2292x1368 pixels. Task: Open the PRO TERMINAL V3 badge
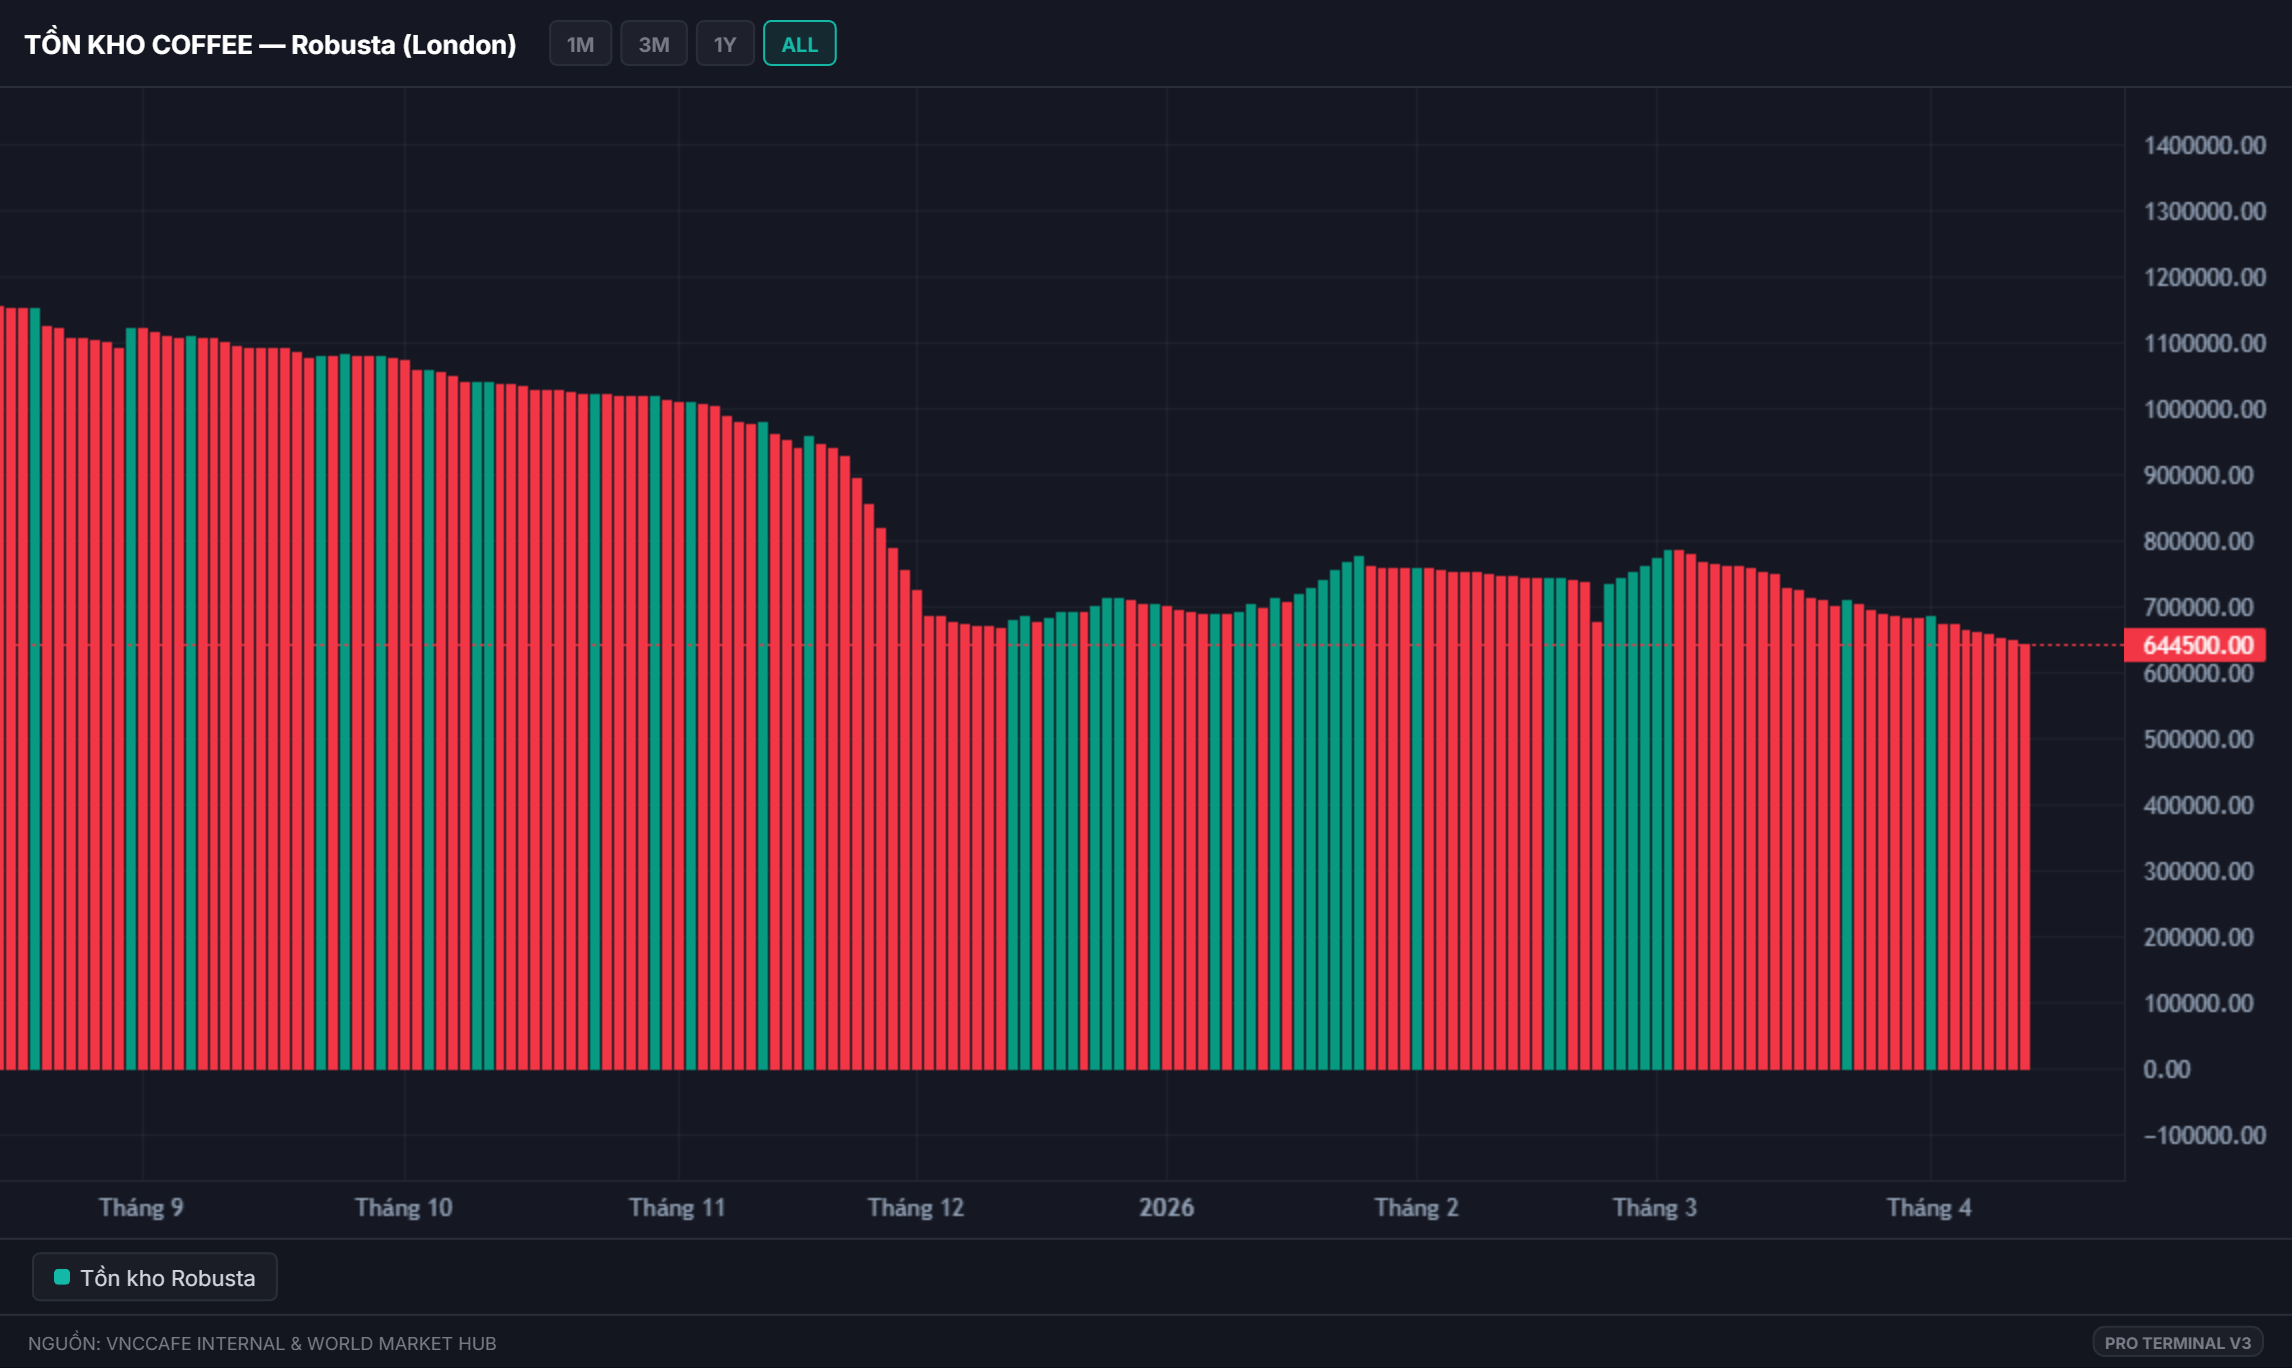(x=2176, y=1342)
